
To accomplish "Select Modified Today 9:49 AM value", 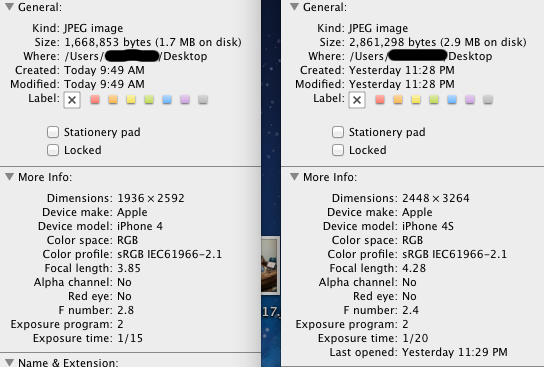I will pyautogui.click(x=105, y=84).
